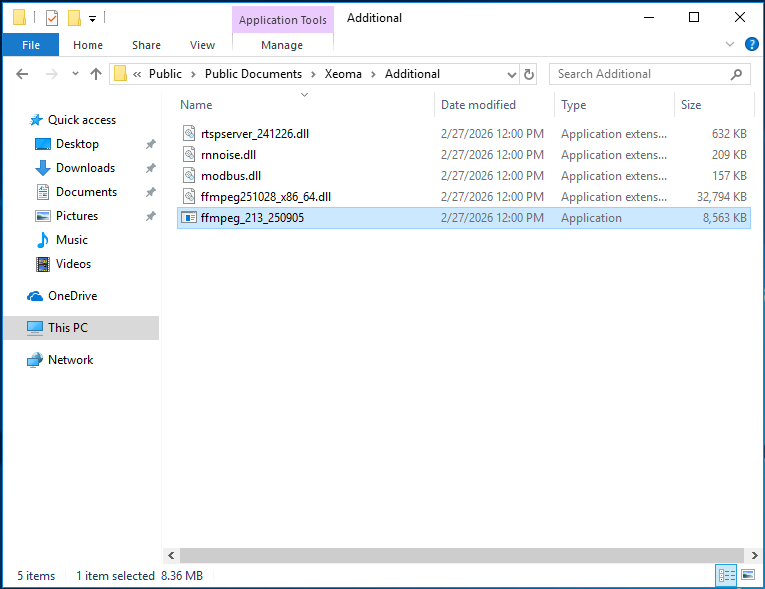The image size is (765, 589).
Task: Open address bar history dropdown
Action: tap(512, 75)
